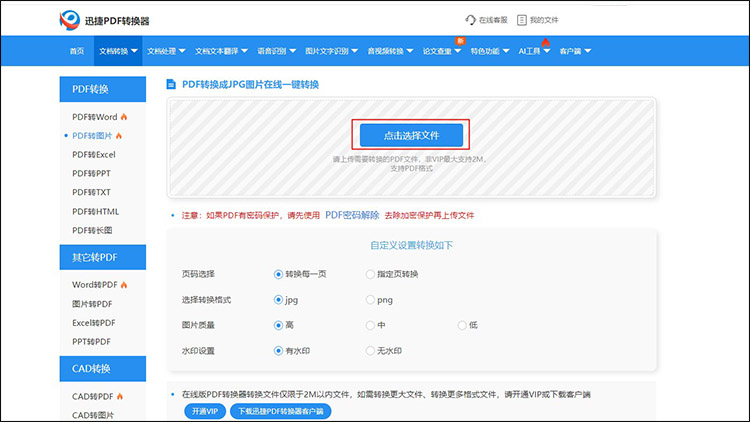
Task: Set image quality to 低
Action: (462, 325)
